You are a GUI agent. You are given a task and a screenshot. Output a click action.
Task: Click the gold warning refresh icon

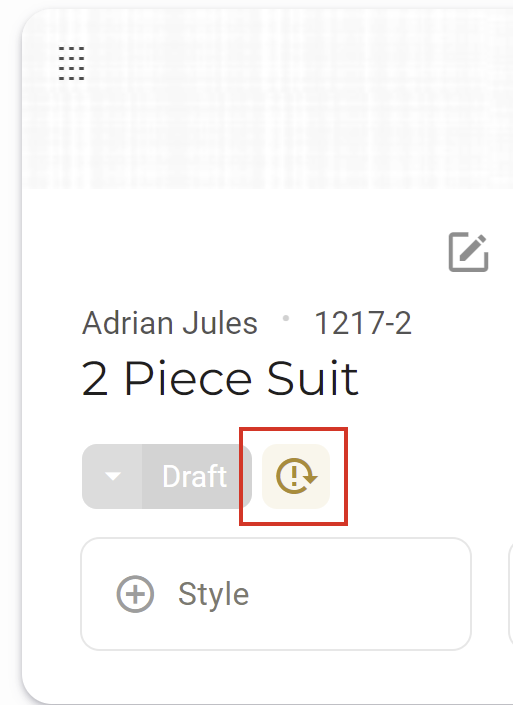click(296, 476)
